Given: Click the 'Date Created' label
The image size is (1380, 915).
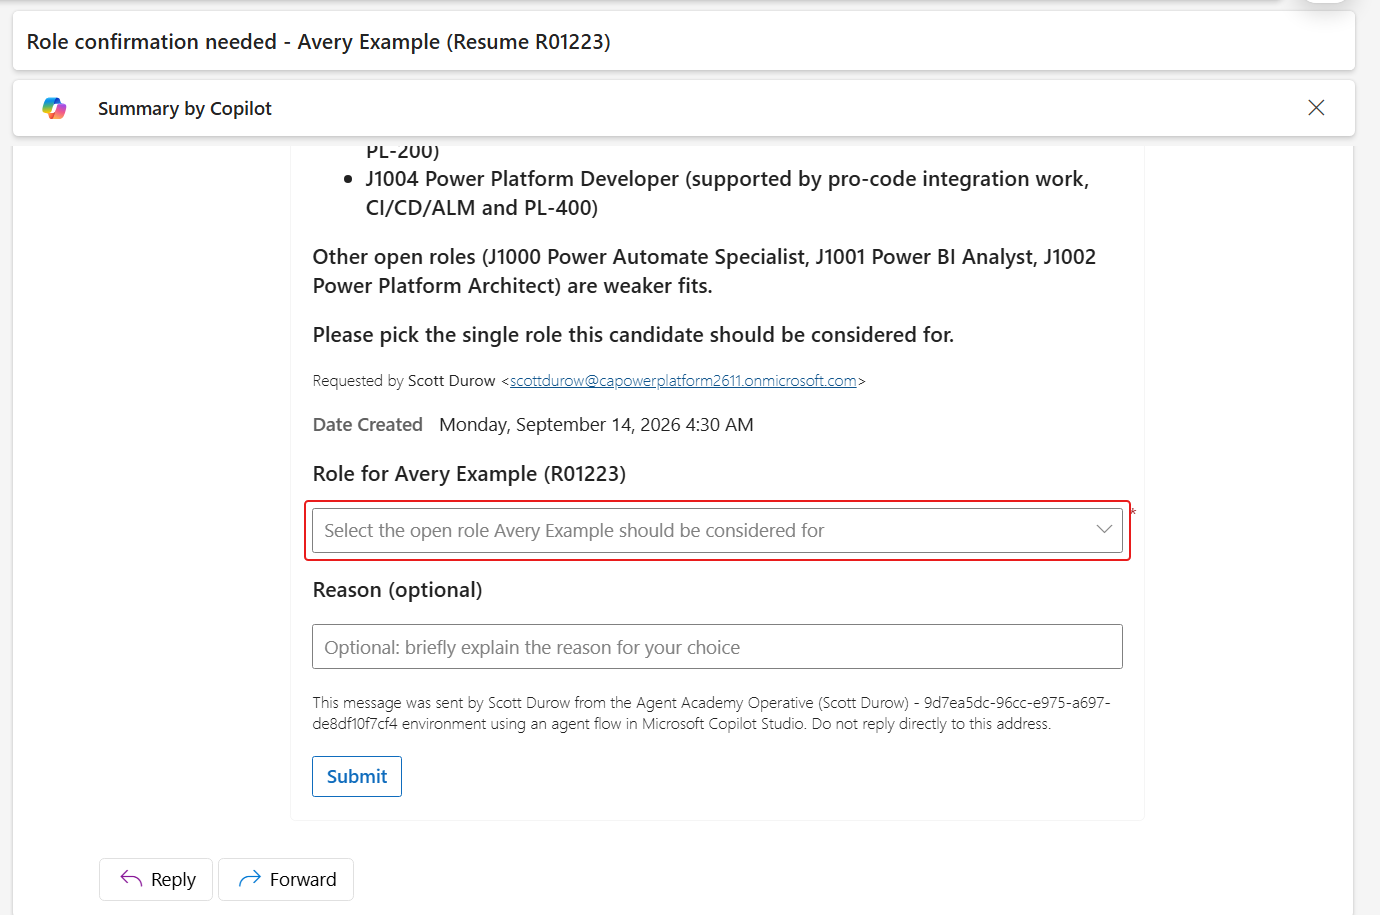Looking at the screenshot, I should (x=368, y=425).
